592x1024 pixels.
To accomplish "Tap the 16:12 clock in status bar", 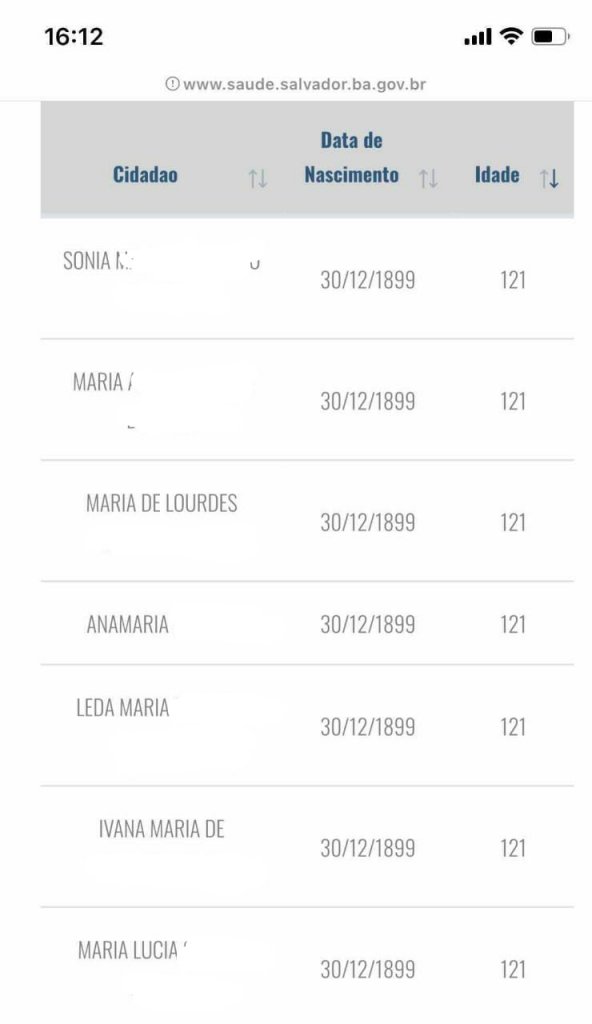I will [74, 37].
